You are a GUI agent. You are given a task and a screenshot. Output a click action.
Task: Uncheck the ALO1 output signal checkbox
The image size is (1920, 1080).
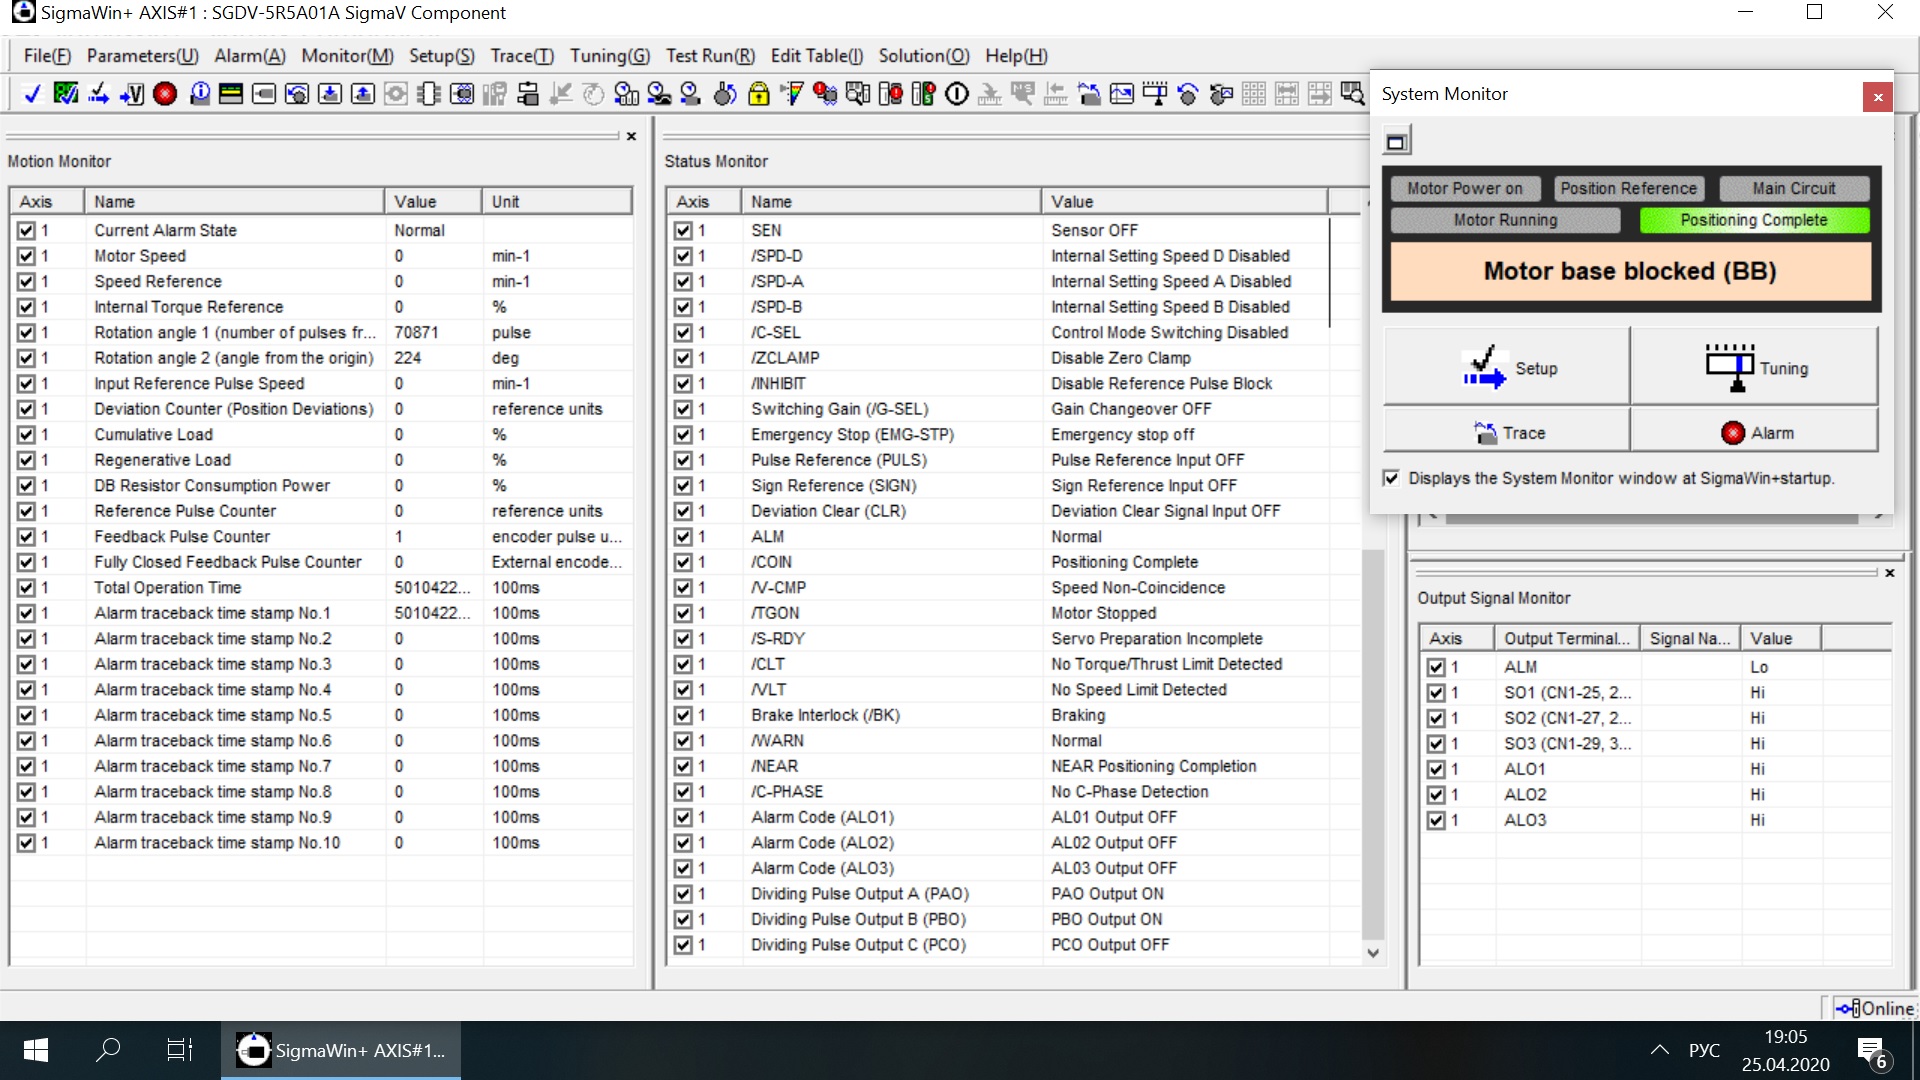(1436, 769)
